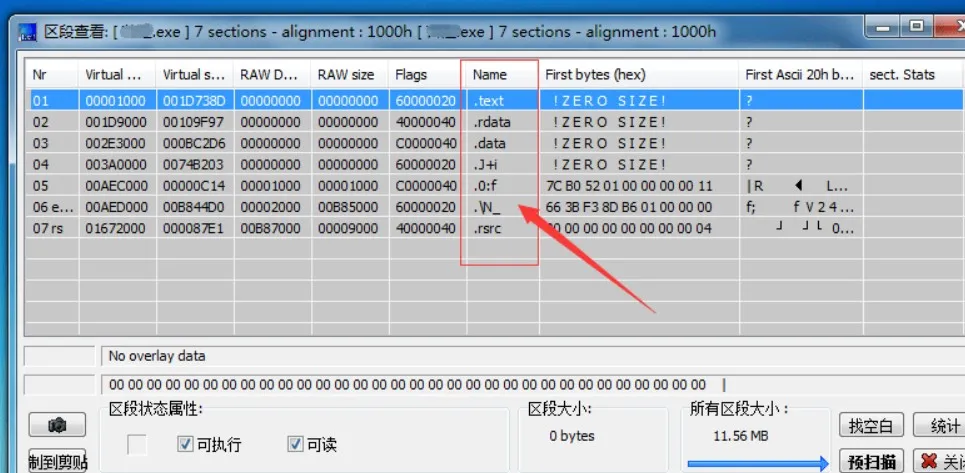Click the red X close button at bottom right

pos(937,461)
